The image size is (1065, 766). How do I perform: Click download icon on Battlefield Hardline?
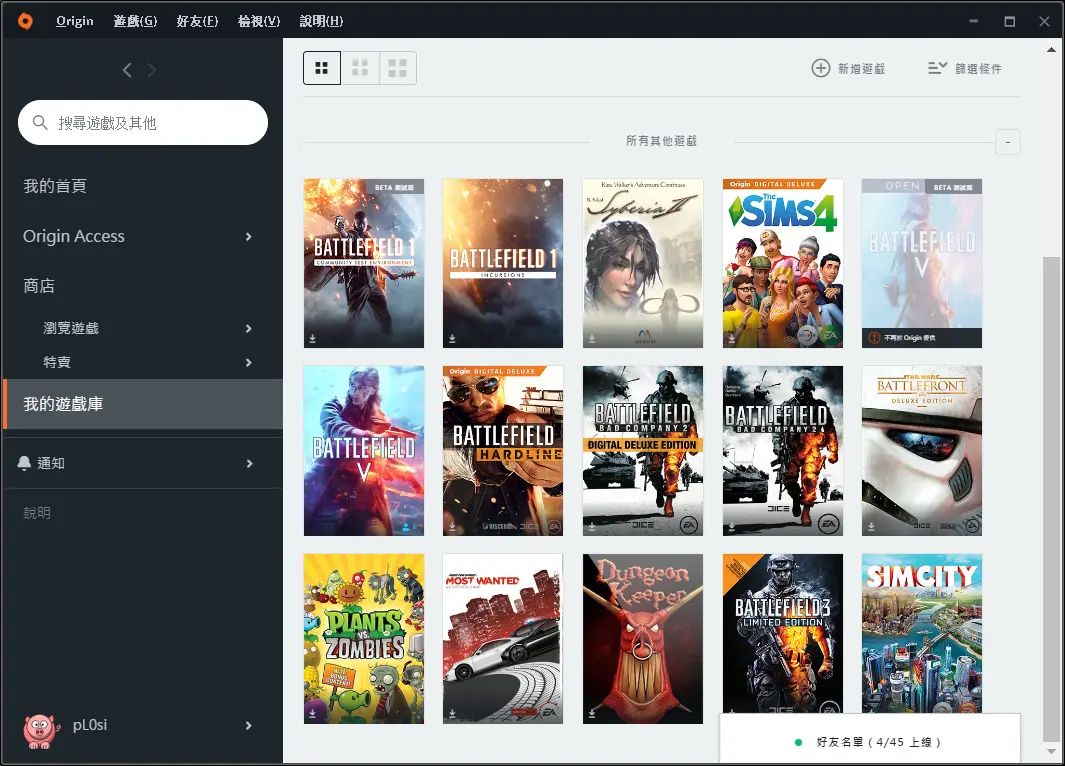point(452,526)
